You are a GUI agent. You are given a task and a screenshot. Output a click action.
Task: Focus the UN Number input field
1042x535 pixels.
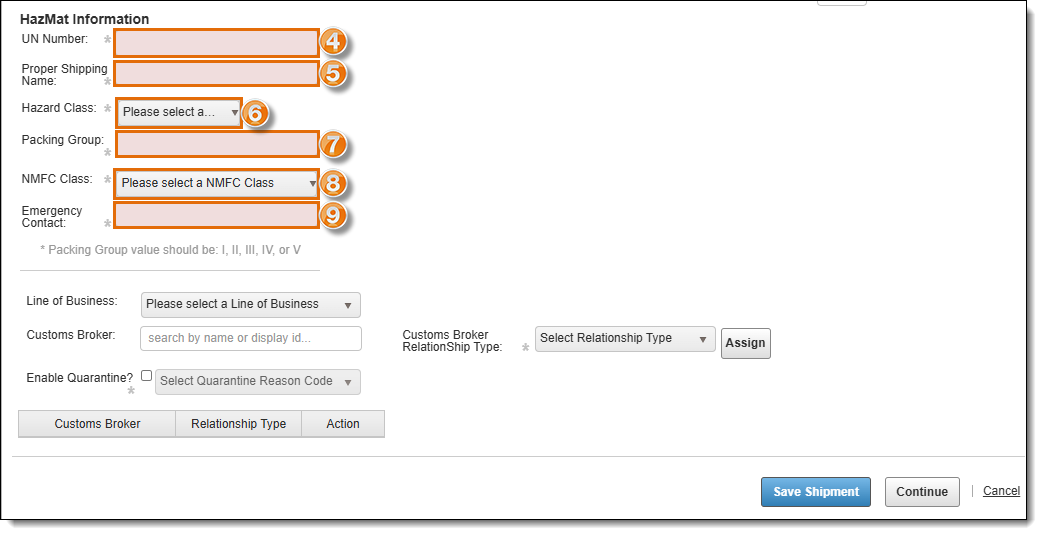click(216, 43)
